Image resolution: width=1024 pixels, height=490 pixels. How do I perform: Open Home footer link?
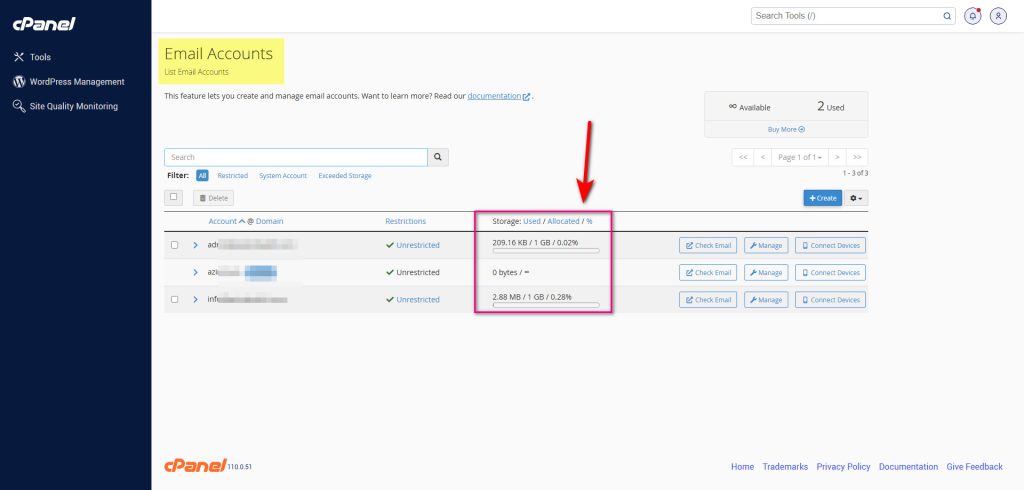pyautogui.click(x=743, y=466)
